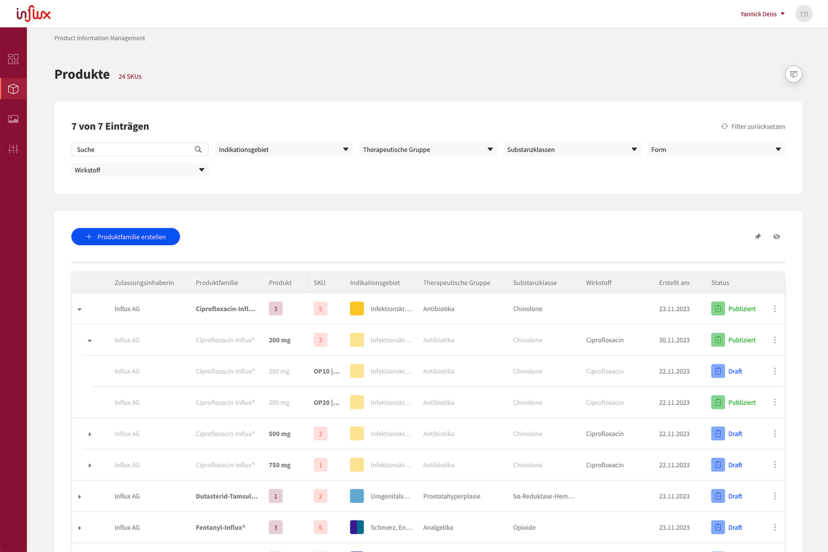Expand the 750 mg product row
Image resolution: width=828 pixels, height=552 pixels.
pos(90,465)
